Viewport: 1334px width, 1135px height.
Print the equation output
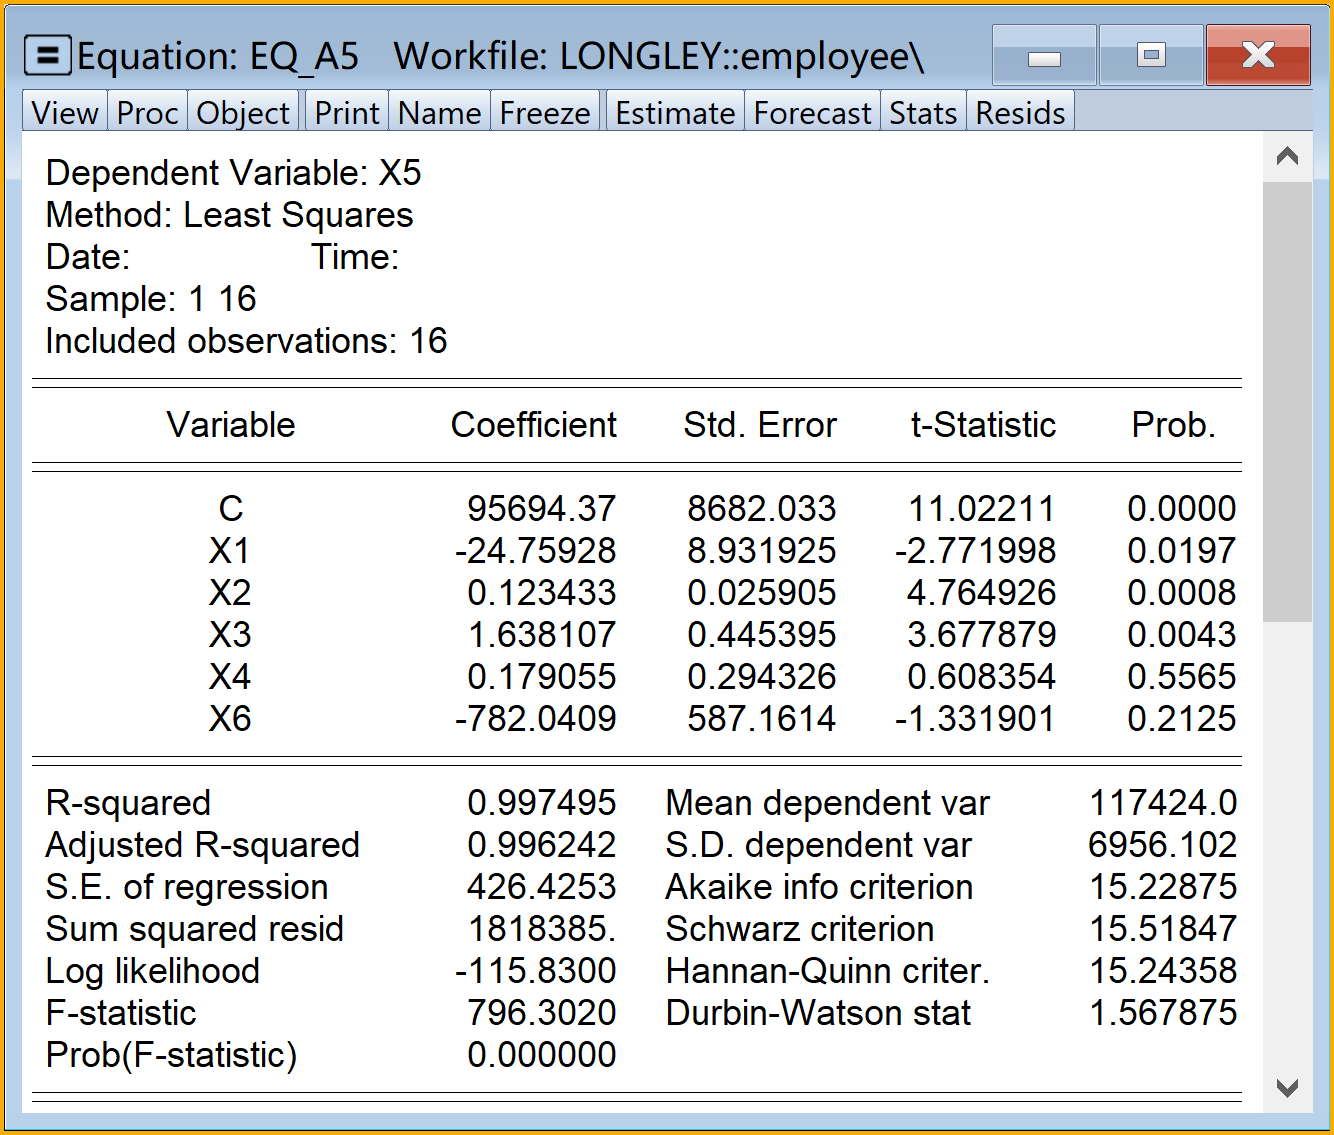[x=346, y=113]
